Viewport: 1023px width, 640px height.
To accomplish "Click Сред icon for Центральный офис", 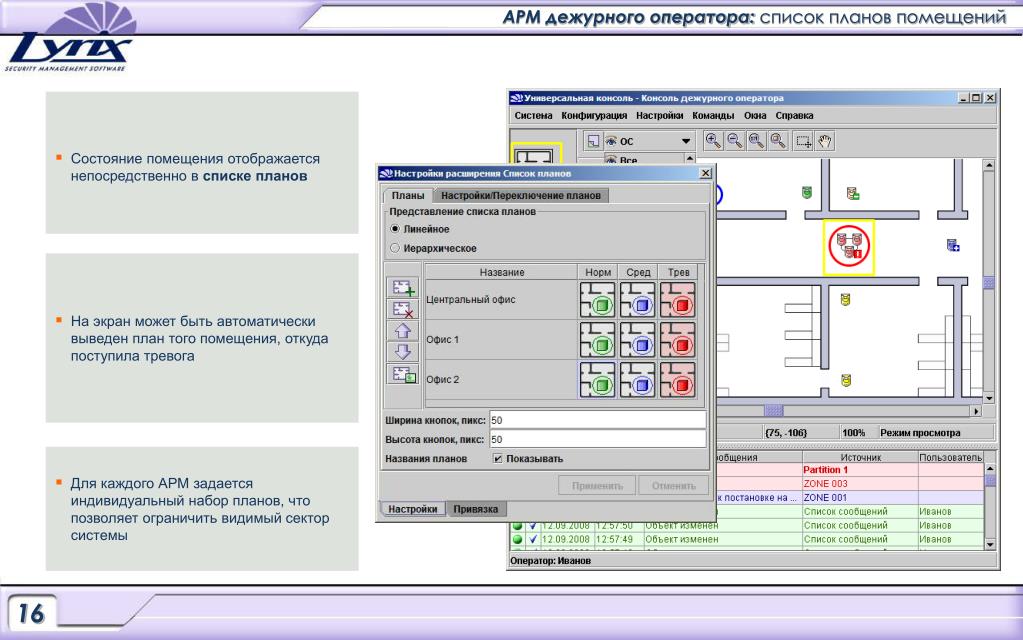I will [x=637, y=299].
